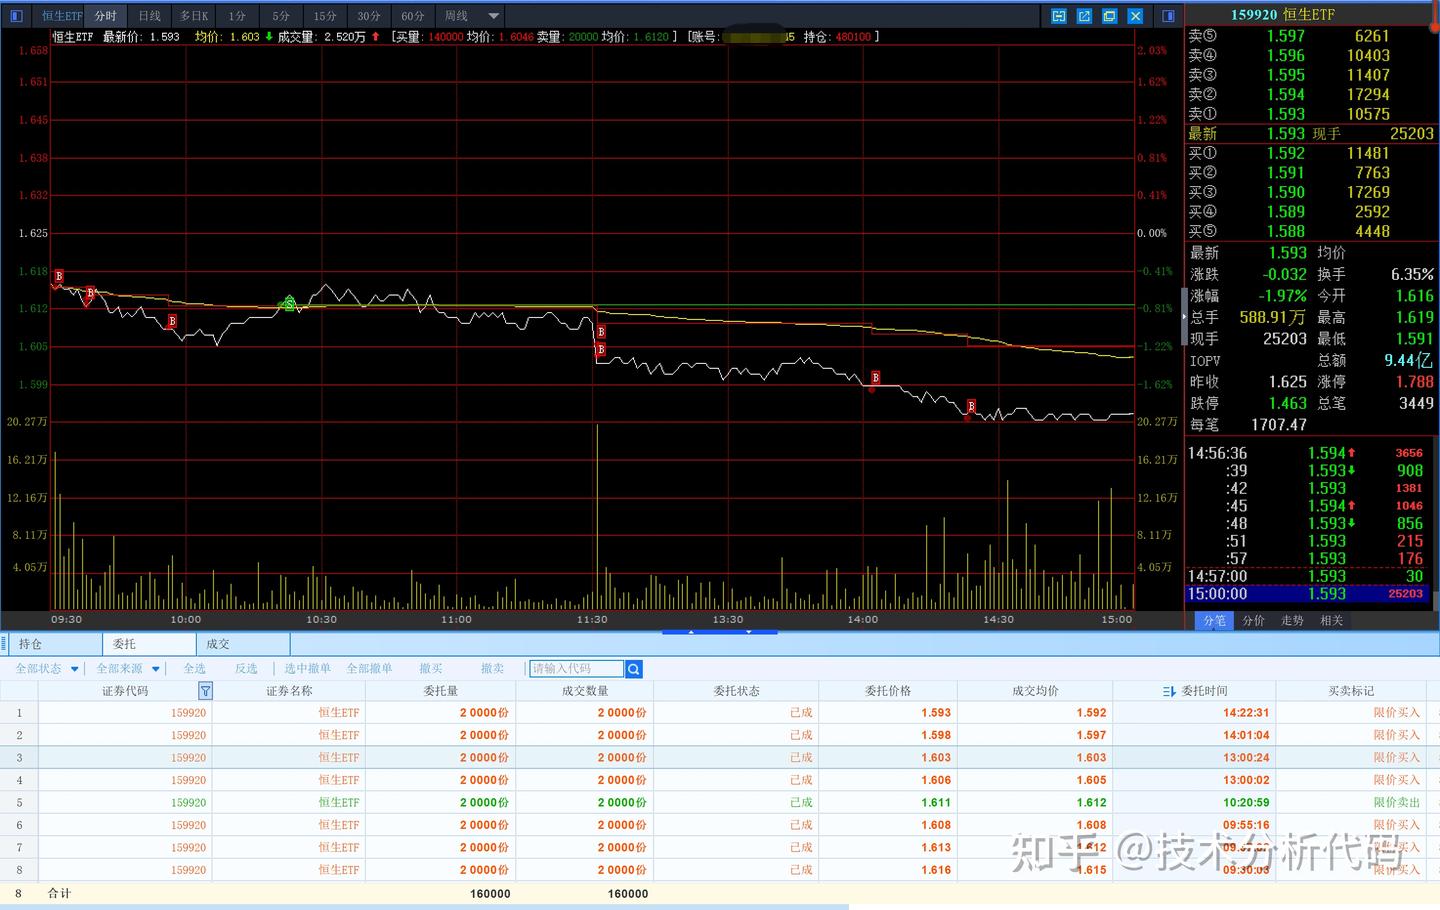Click the 卖⑤ ask price 1.597
The height and width of the screenshot is (910, 1440).
click(x=1285, y=36)
